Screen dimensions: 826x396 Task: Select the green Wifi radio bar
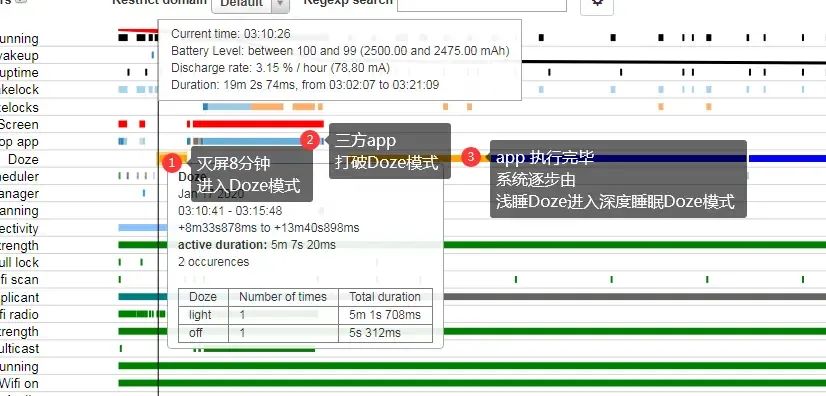coord(141,314)
